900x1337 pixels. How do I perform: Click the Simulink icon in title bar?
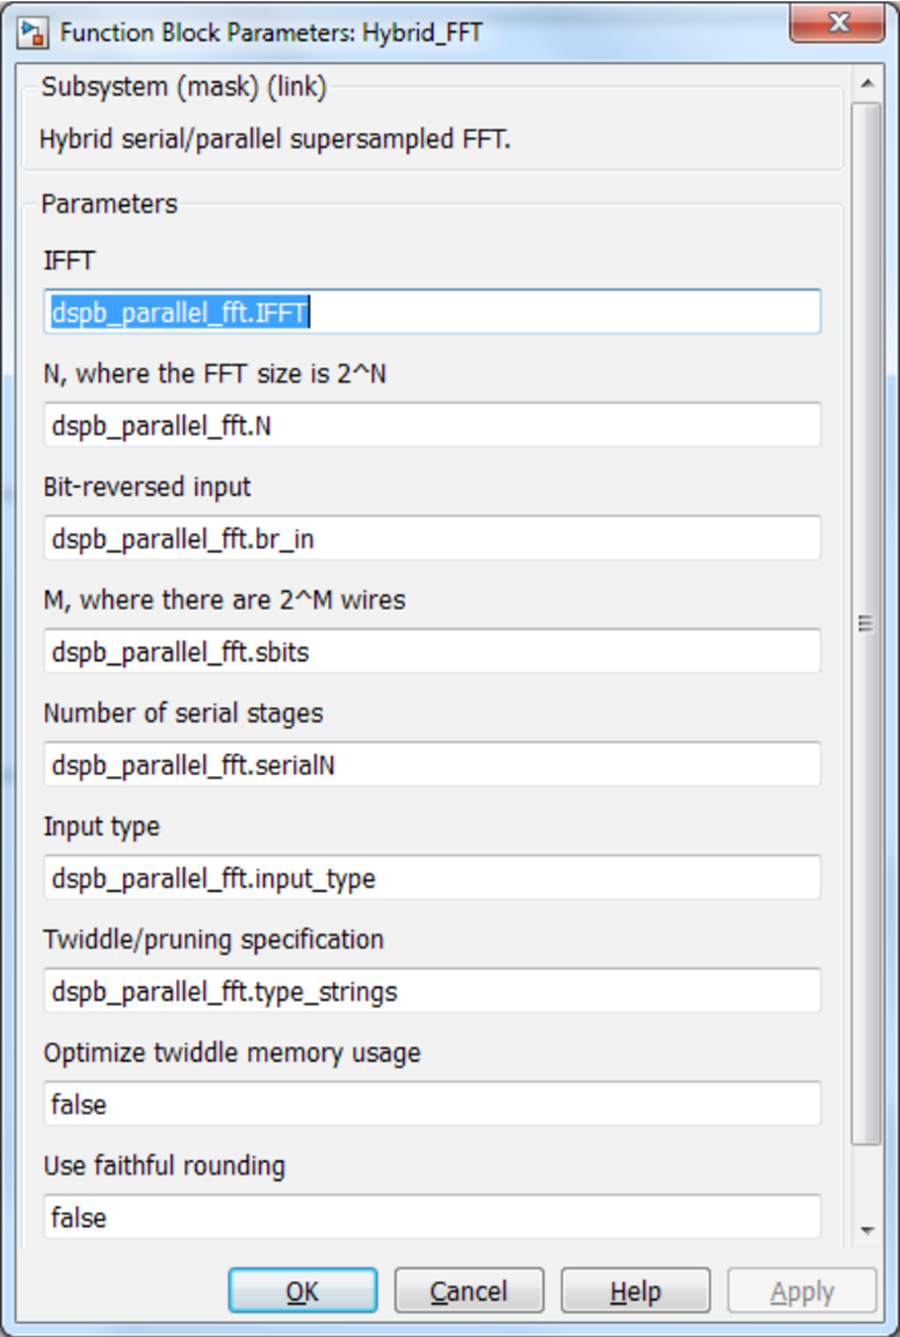(x=32, y=32)
